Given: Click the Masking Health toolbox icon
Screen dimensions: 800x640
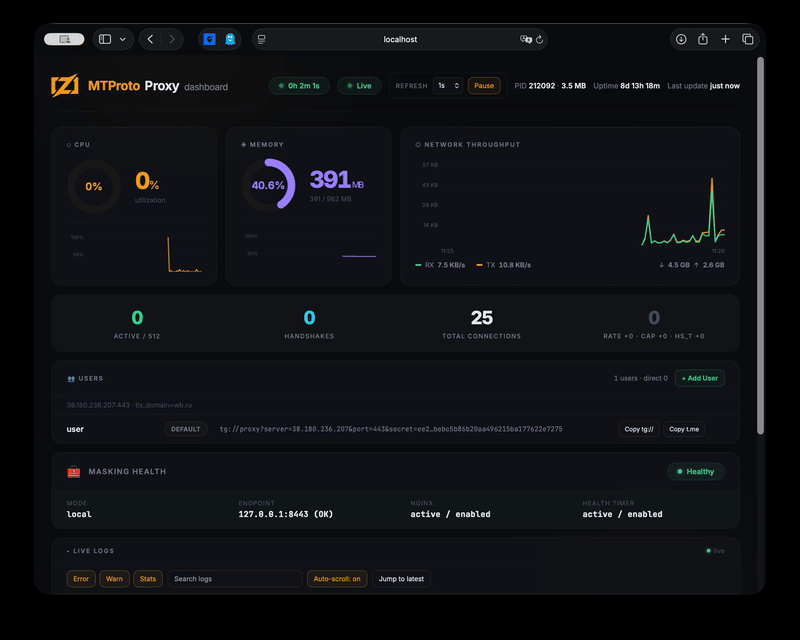Looking at the screenshot, I should pyautogui.click(x=73, y=472).
